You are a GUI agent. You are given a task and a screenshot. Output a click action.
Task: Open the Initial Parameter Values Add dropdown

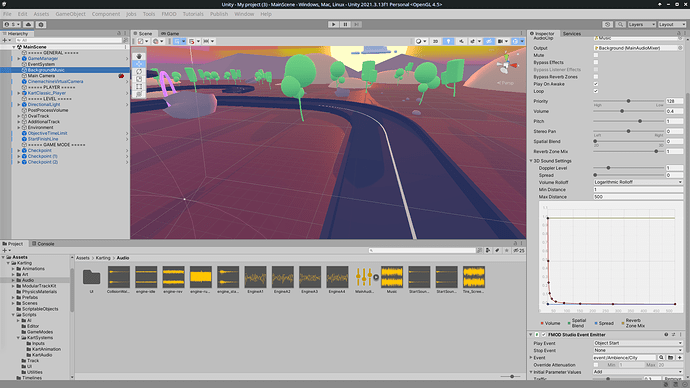pyautogui.click(x=638, y=372)
